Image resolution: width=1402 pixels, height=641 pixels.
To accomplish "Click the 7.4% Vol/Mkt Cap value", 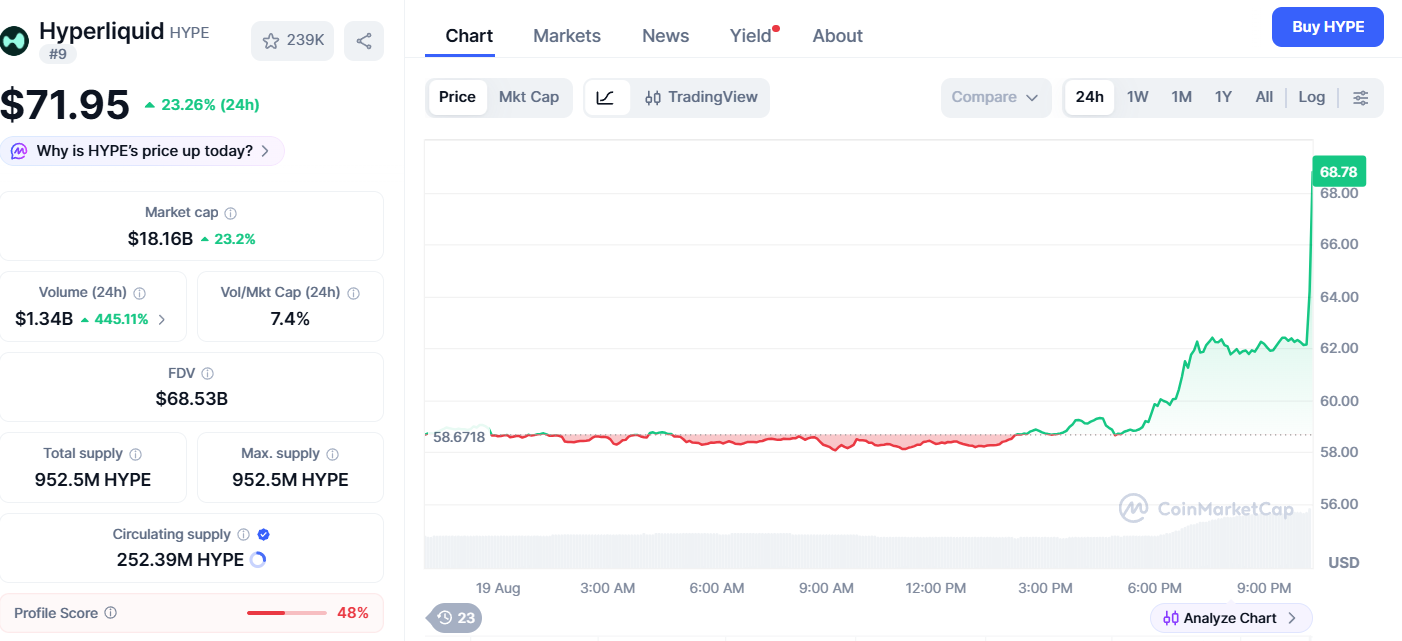I will (x=290, y=319).
